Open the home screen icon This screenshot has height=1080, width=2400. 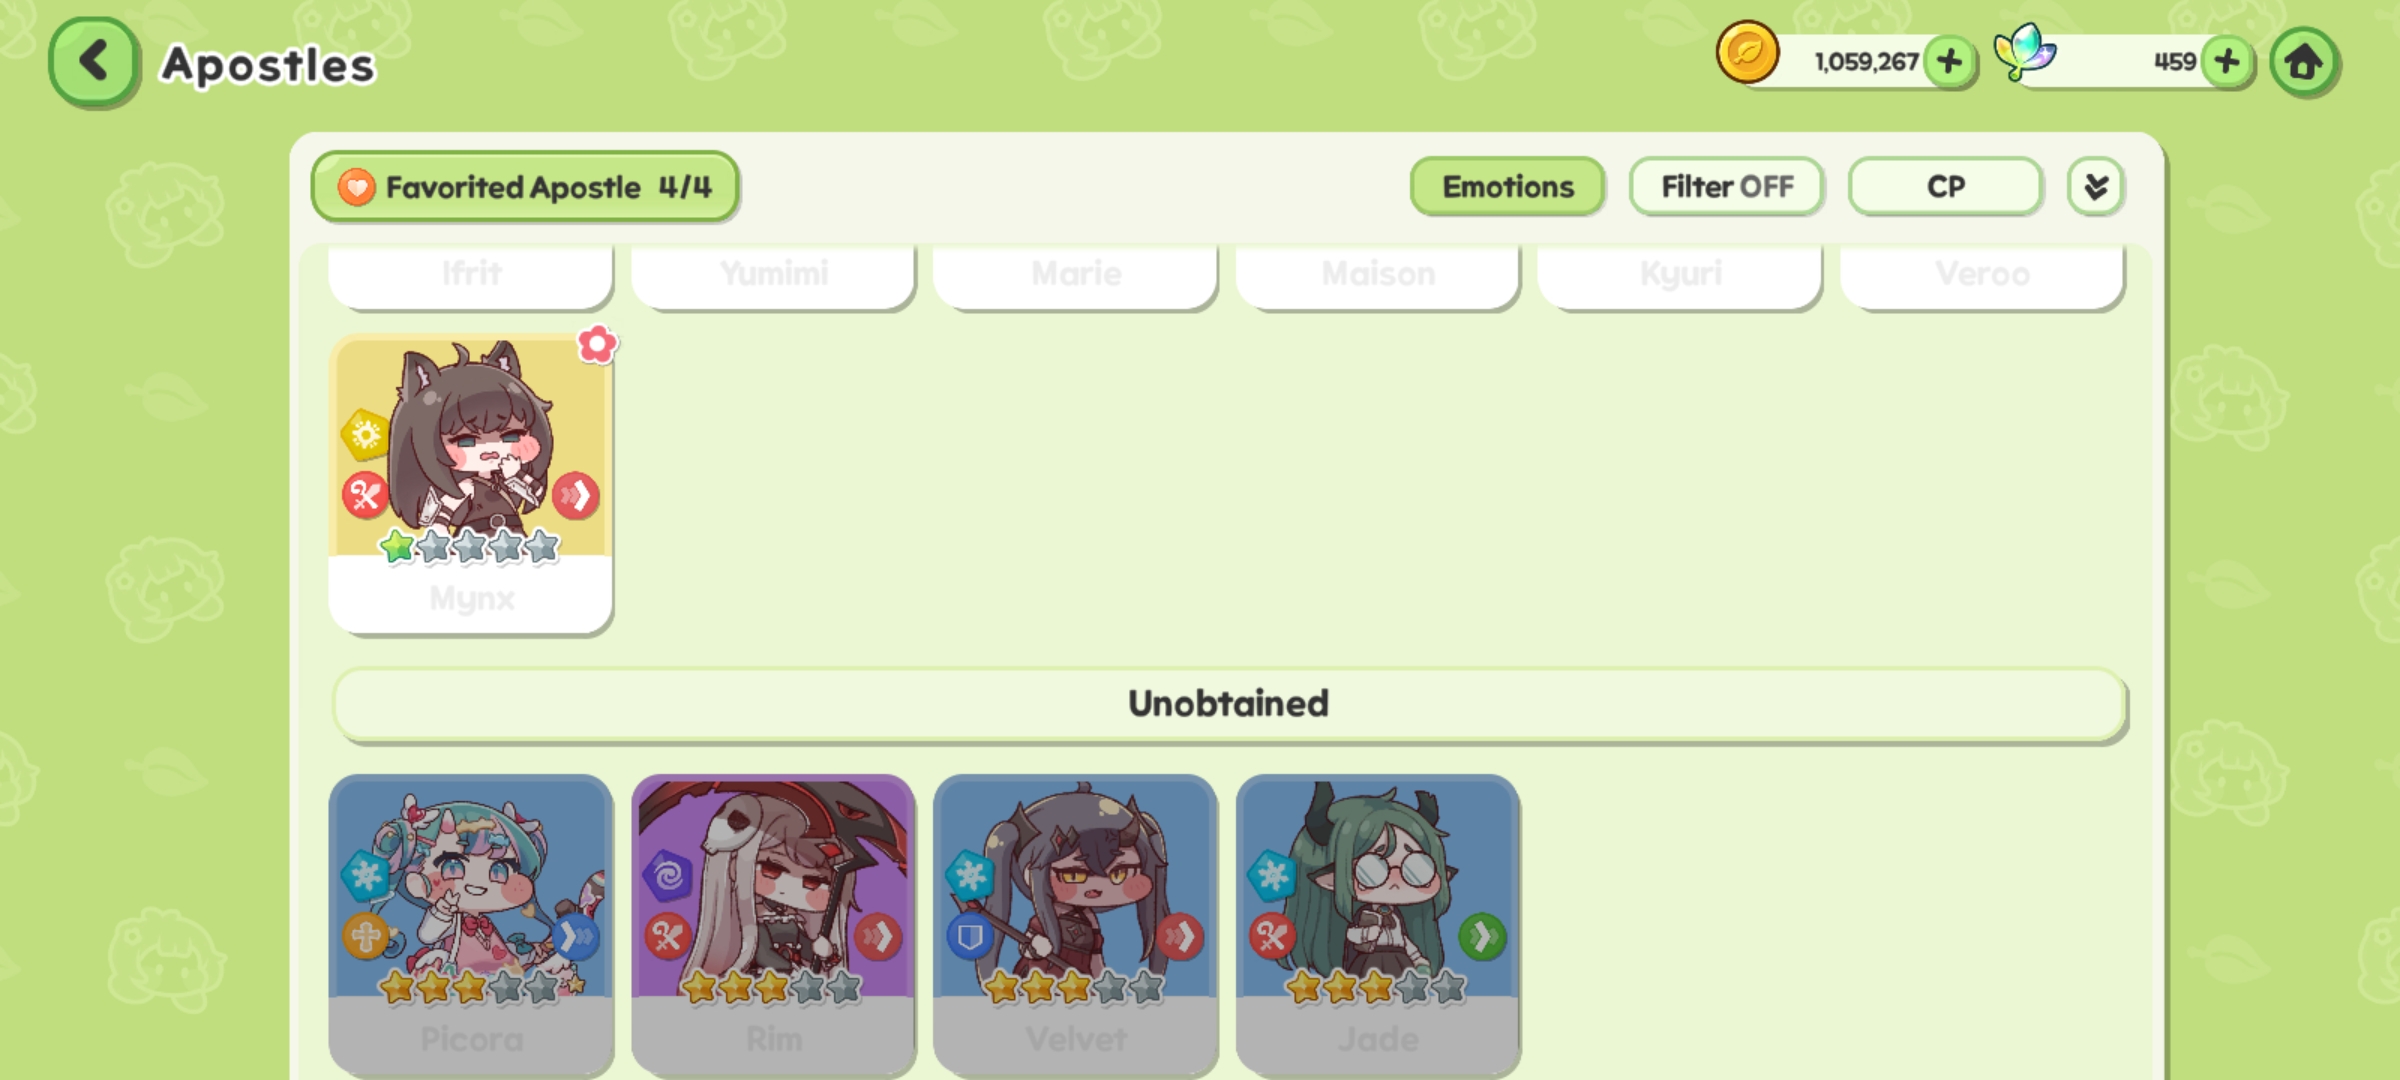point(2304,62)
